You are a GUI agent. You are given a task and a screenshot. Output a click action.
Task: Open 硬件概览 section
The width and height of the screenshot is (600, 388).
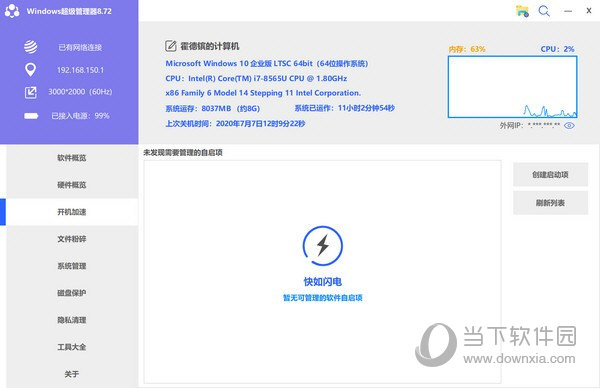(72, 185)
